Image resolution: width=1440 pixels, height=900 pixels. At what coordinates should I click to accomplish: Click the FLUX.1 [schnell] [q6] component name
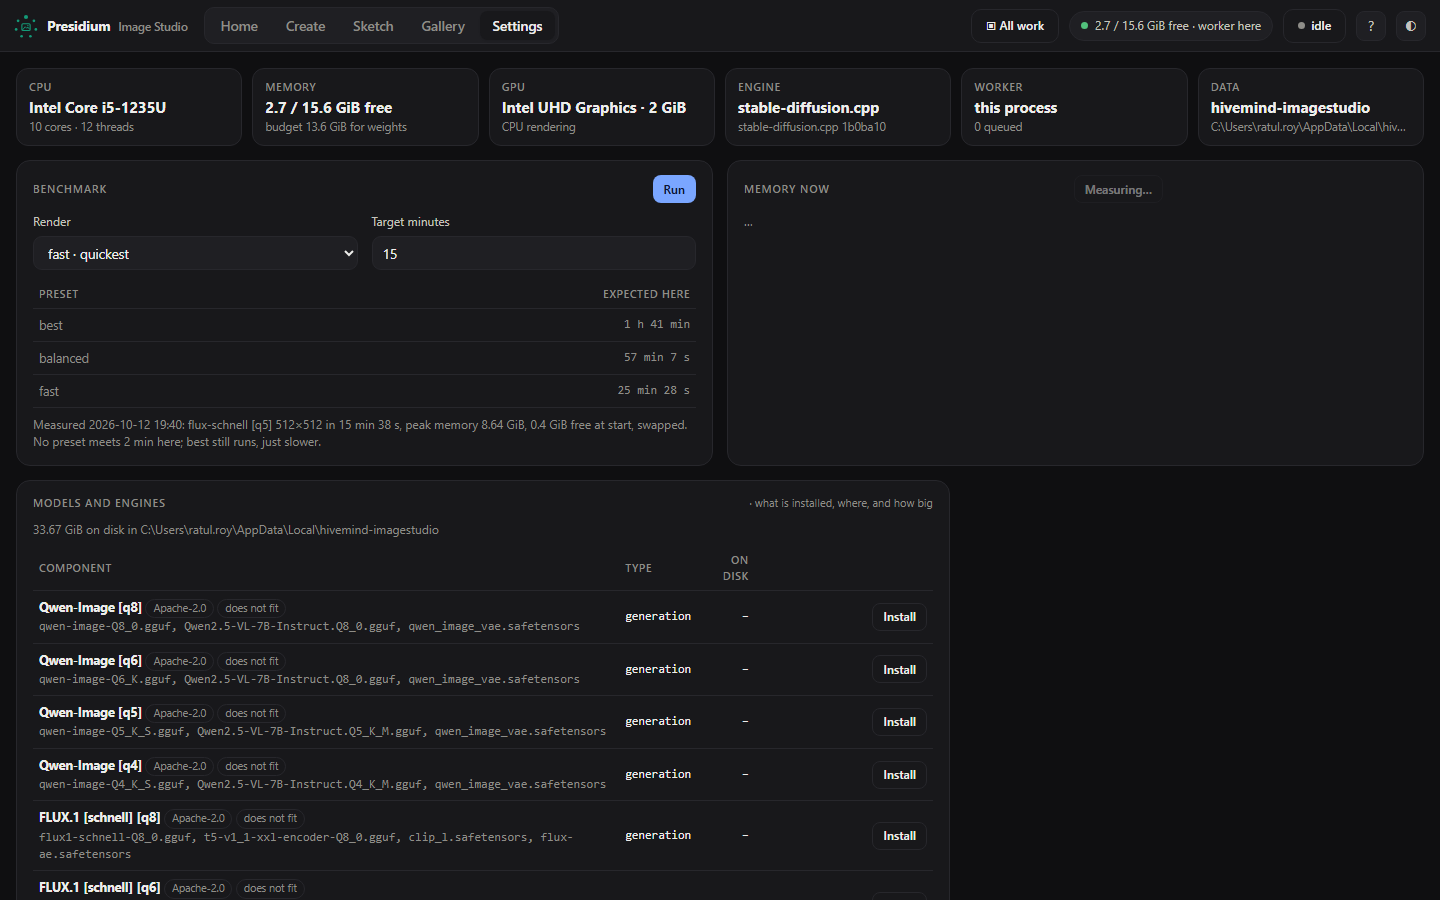pyautogui.click(x=99, y=887)
